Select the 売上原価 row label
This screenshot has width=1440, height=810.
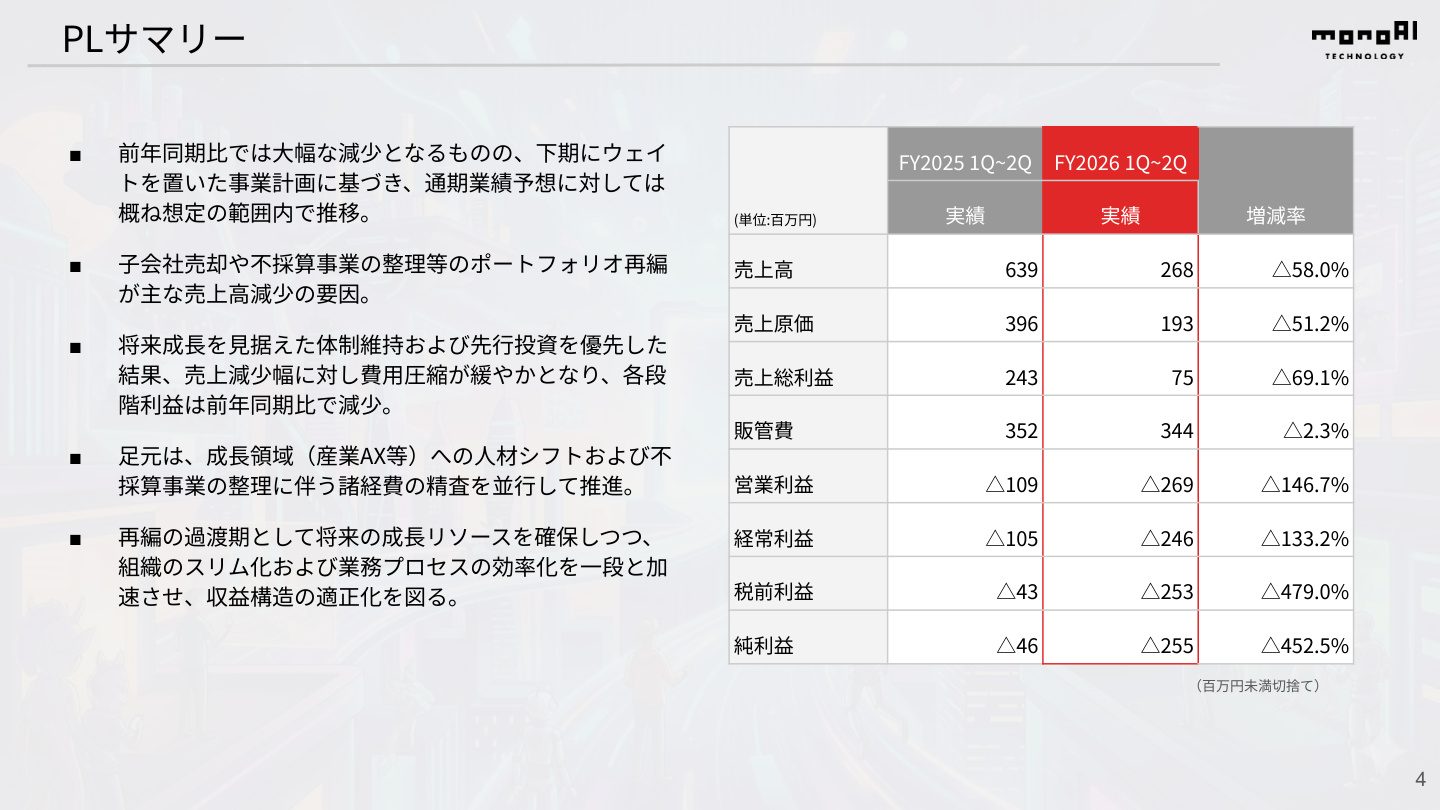click(808, 316)
